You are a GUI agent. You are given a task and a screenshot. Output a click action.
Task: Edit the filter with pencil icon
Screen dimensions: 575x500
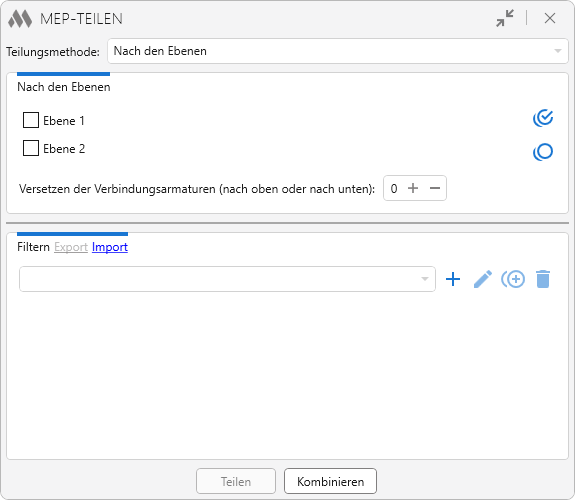click(483, 279)
